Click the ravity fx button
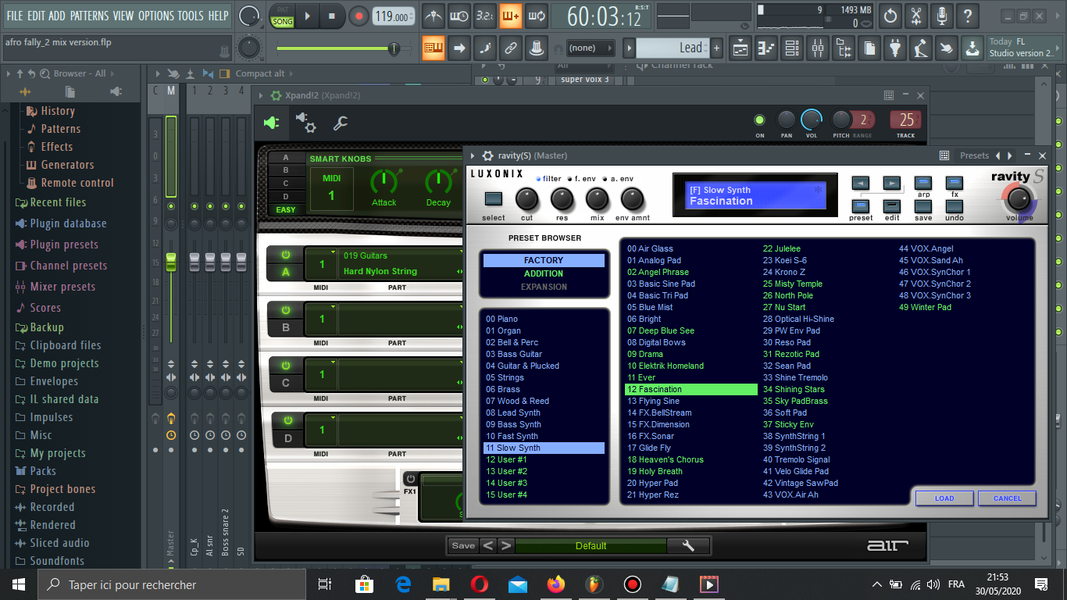 [x=954, y=184]
